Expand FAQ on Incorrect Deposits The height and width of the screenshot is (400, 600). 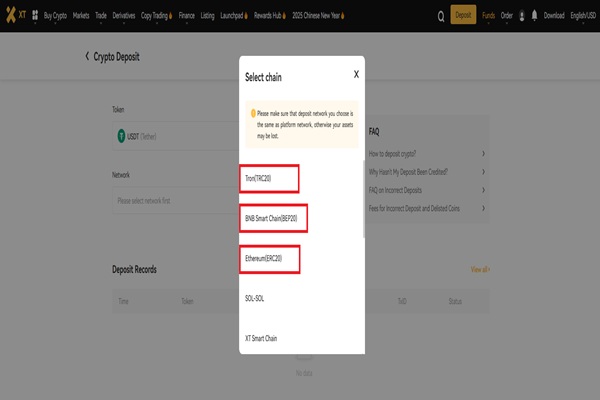pyautogui.click(x=427, y=190)
